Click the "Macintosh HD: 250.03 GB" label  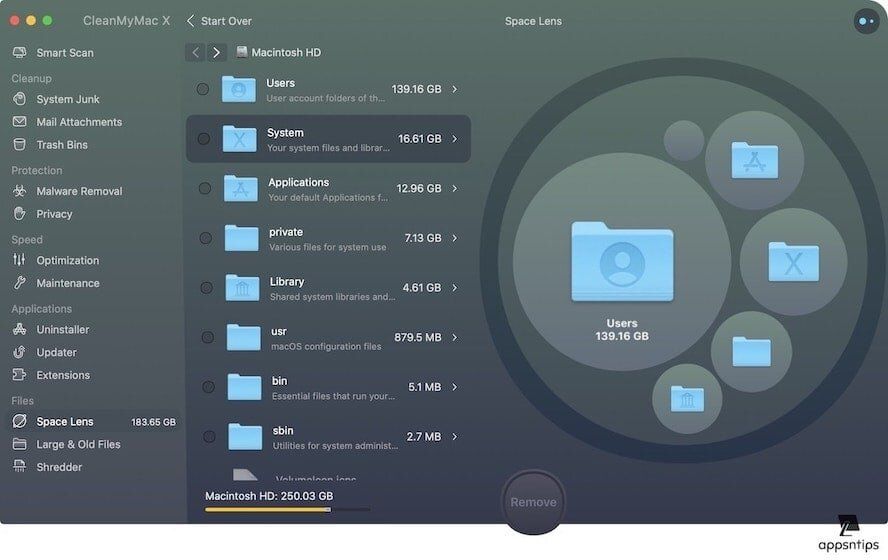coord(269,495)
